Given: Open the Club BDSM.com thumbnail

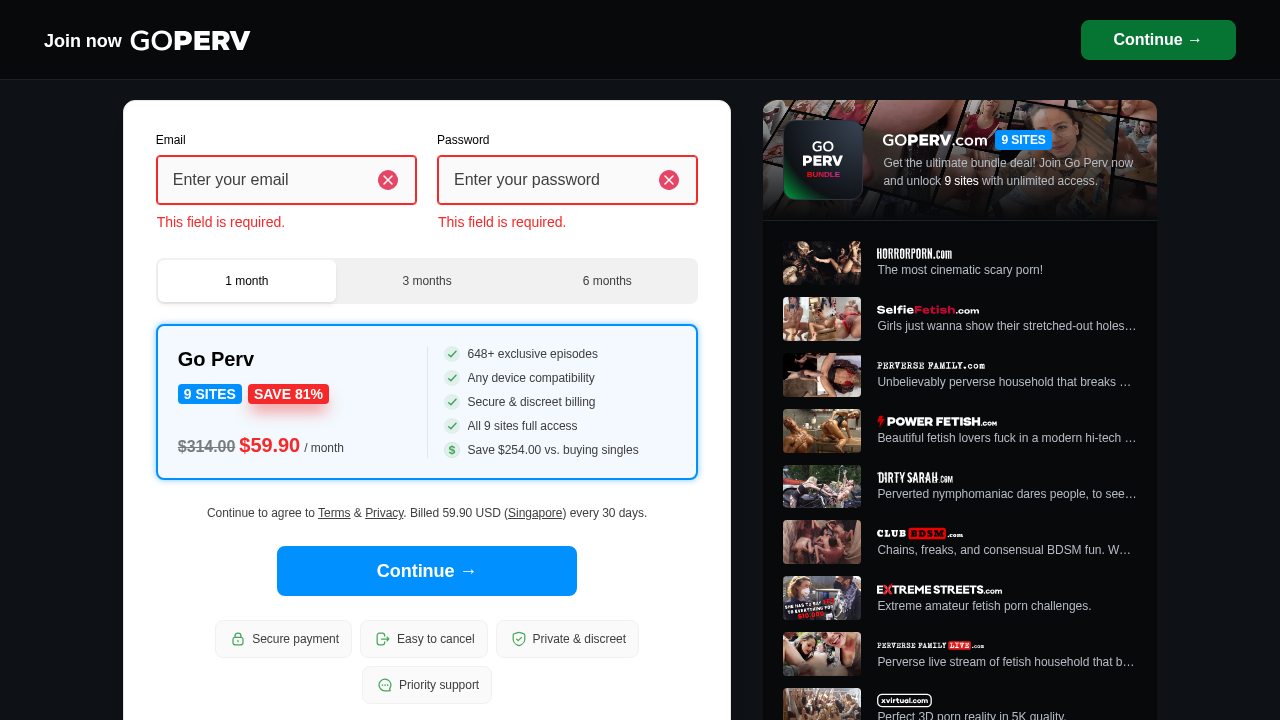Looking at the screenshot, I should pos(822,542).
